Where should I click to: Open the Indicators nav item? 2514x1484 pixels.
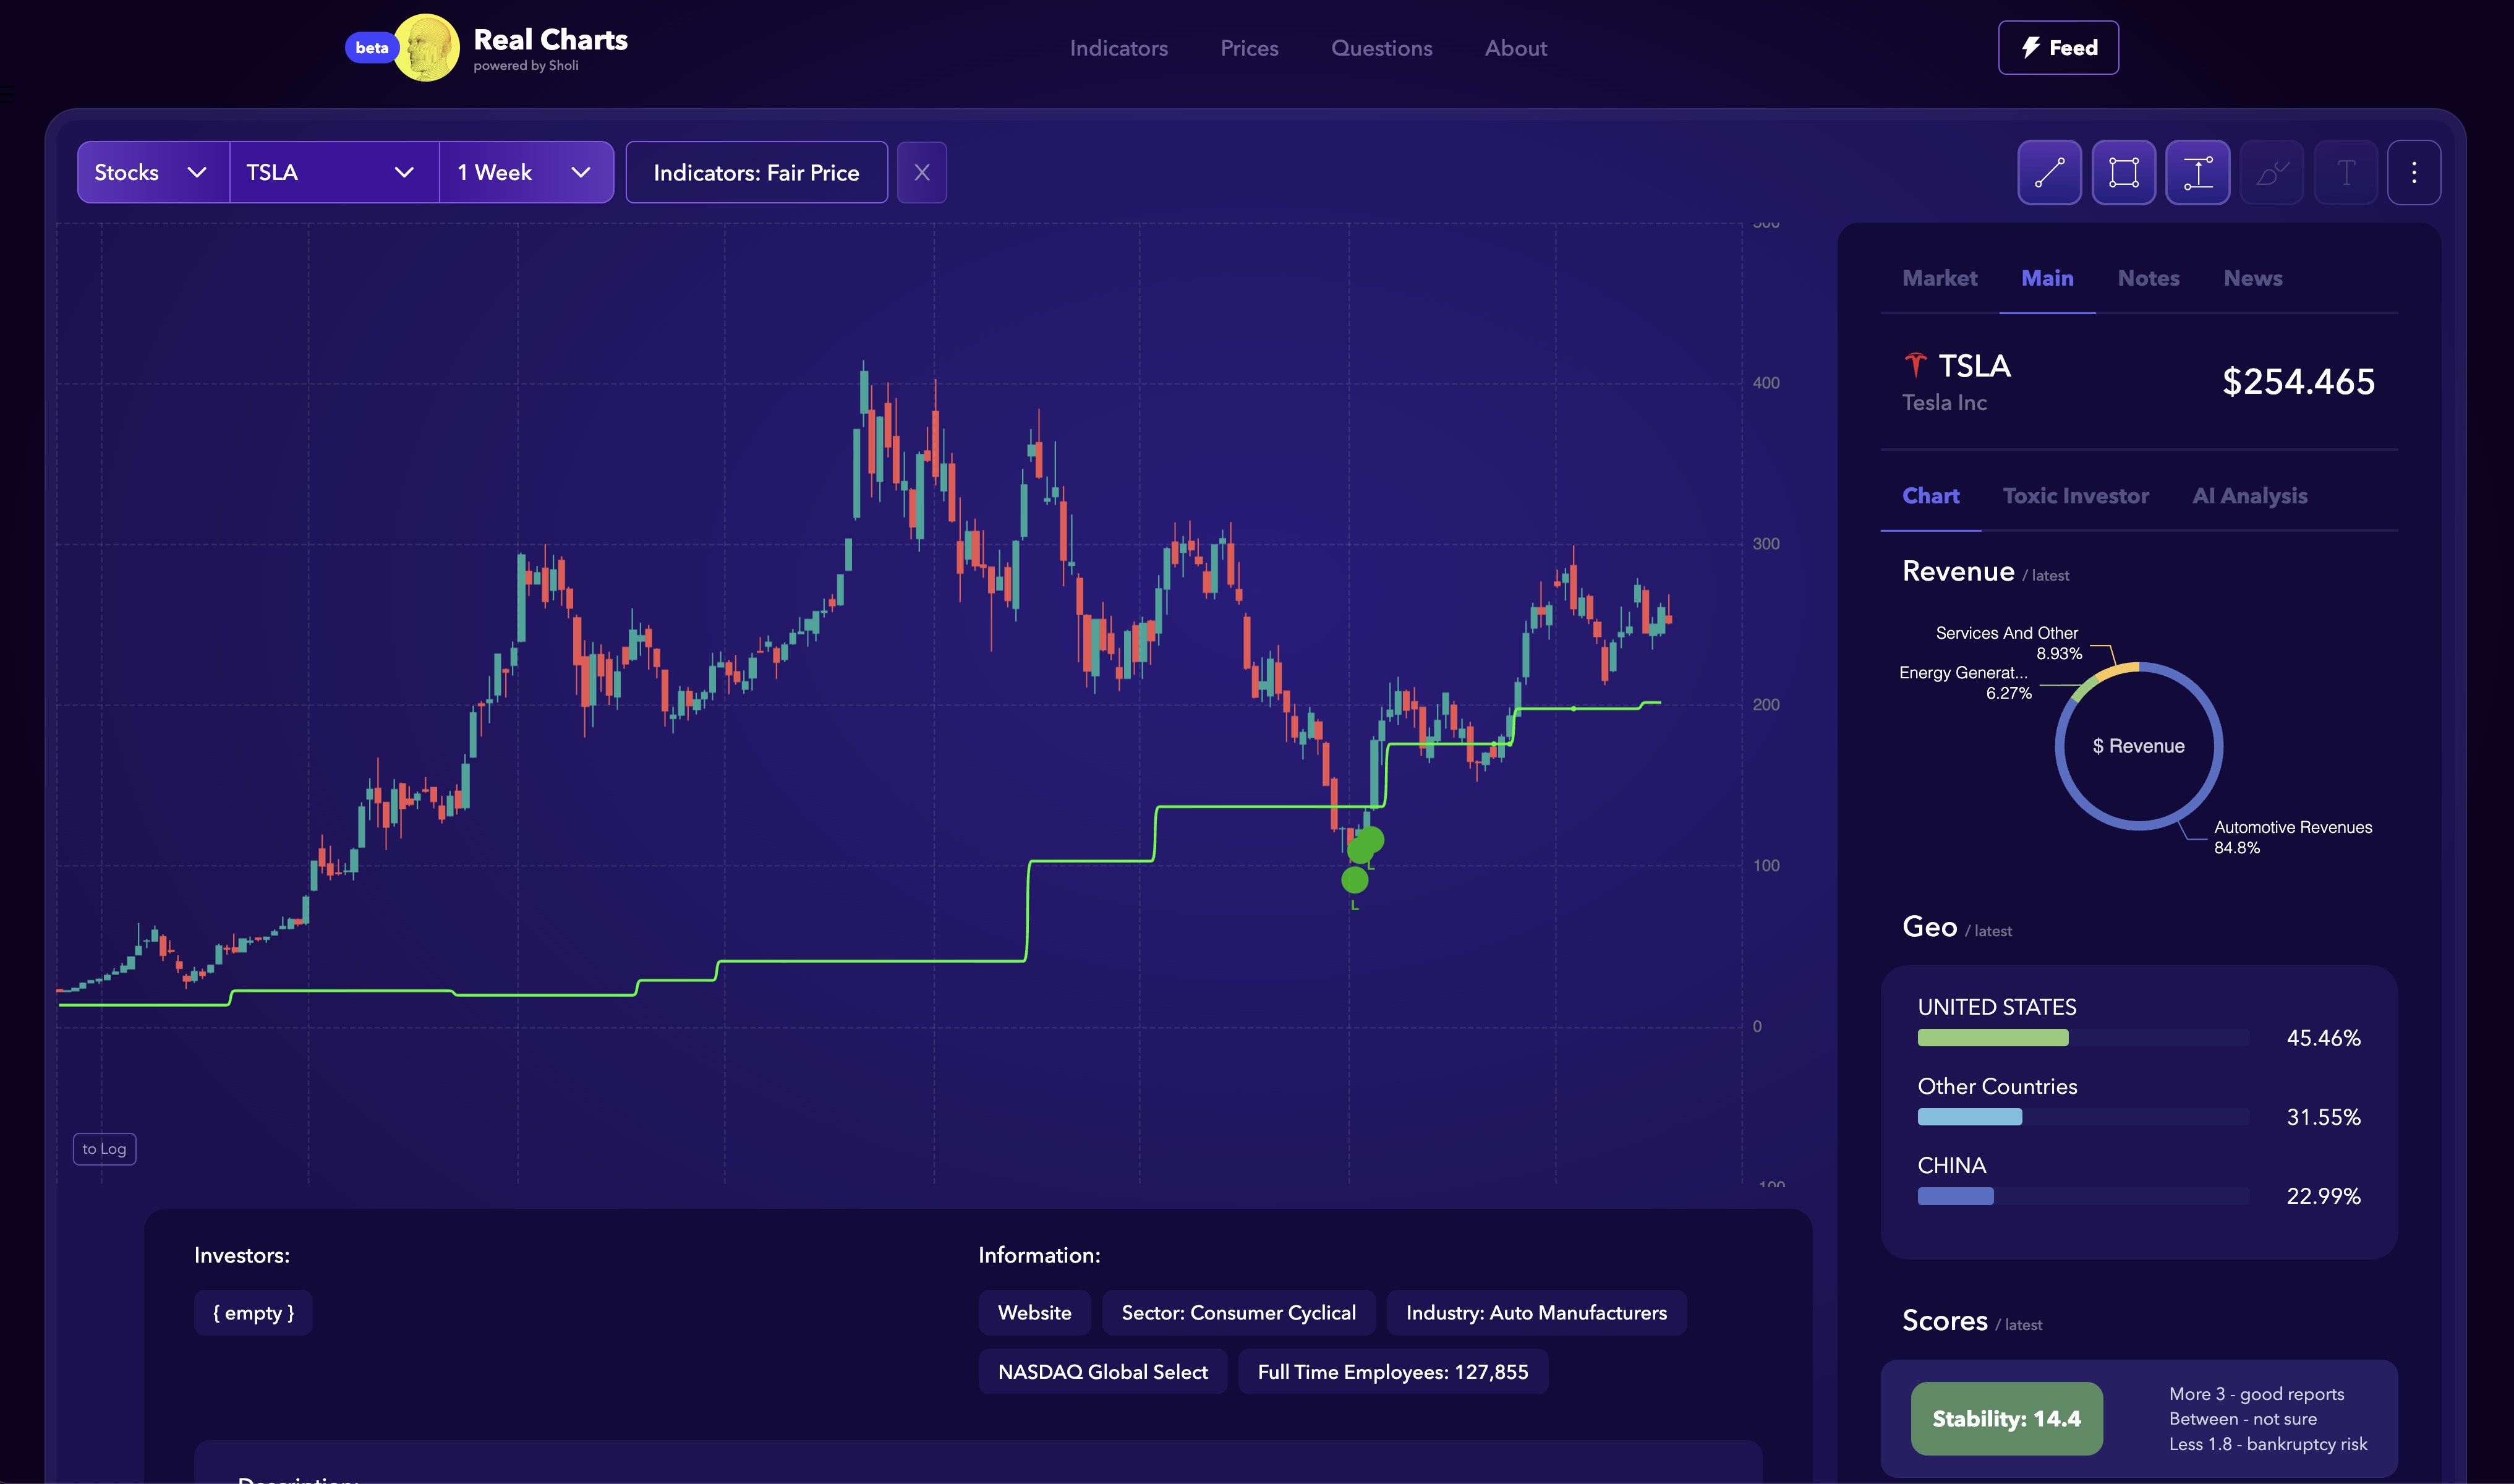point(1118,48)
